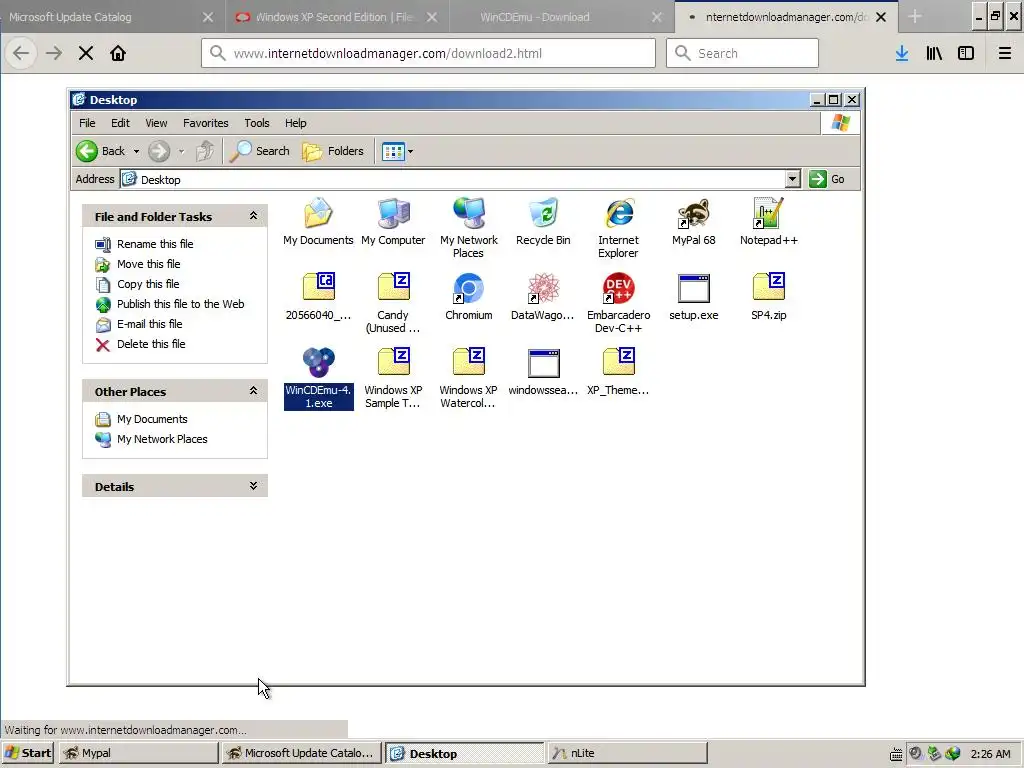Click E-mail this file link
The image size is (1024, 768).
150,324
